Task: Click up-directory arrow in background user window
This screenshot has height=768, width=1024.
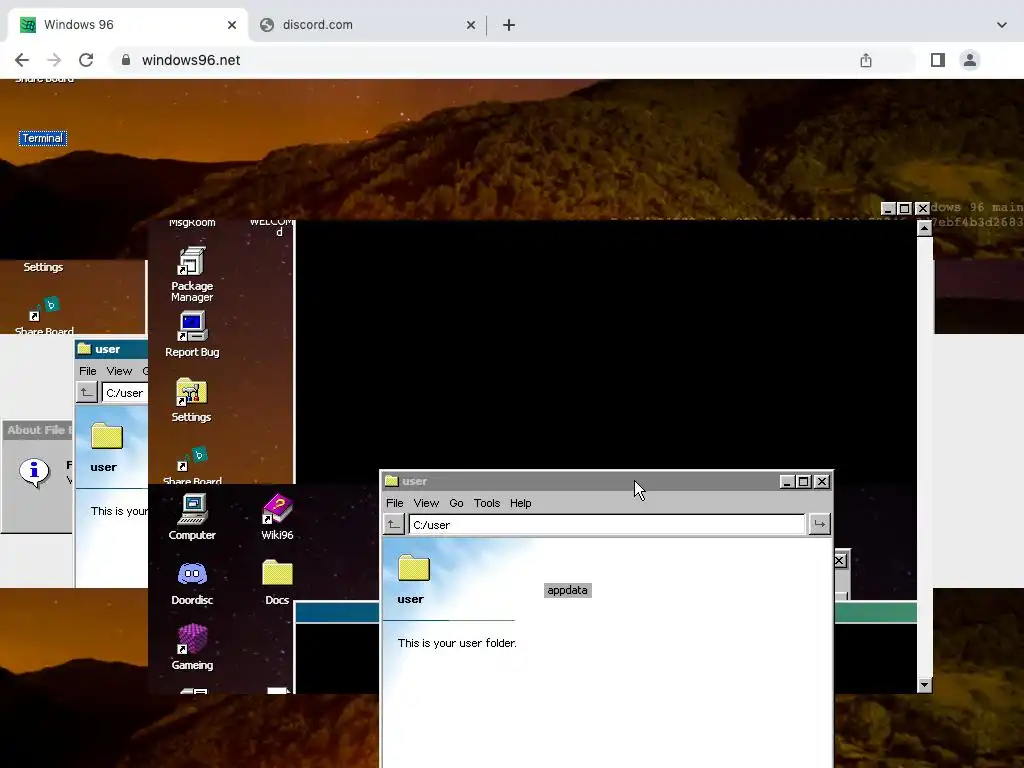Action: [87, 392]
